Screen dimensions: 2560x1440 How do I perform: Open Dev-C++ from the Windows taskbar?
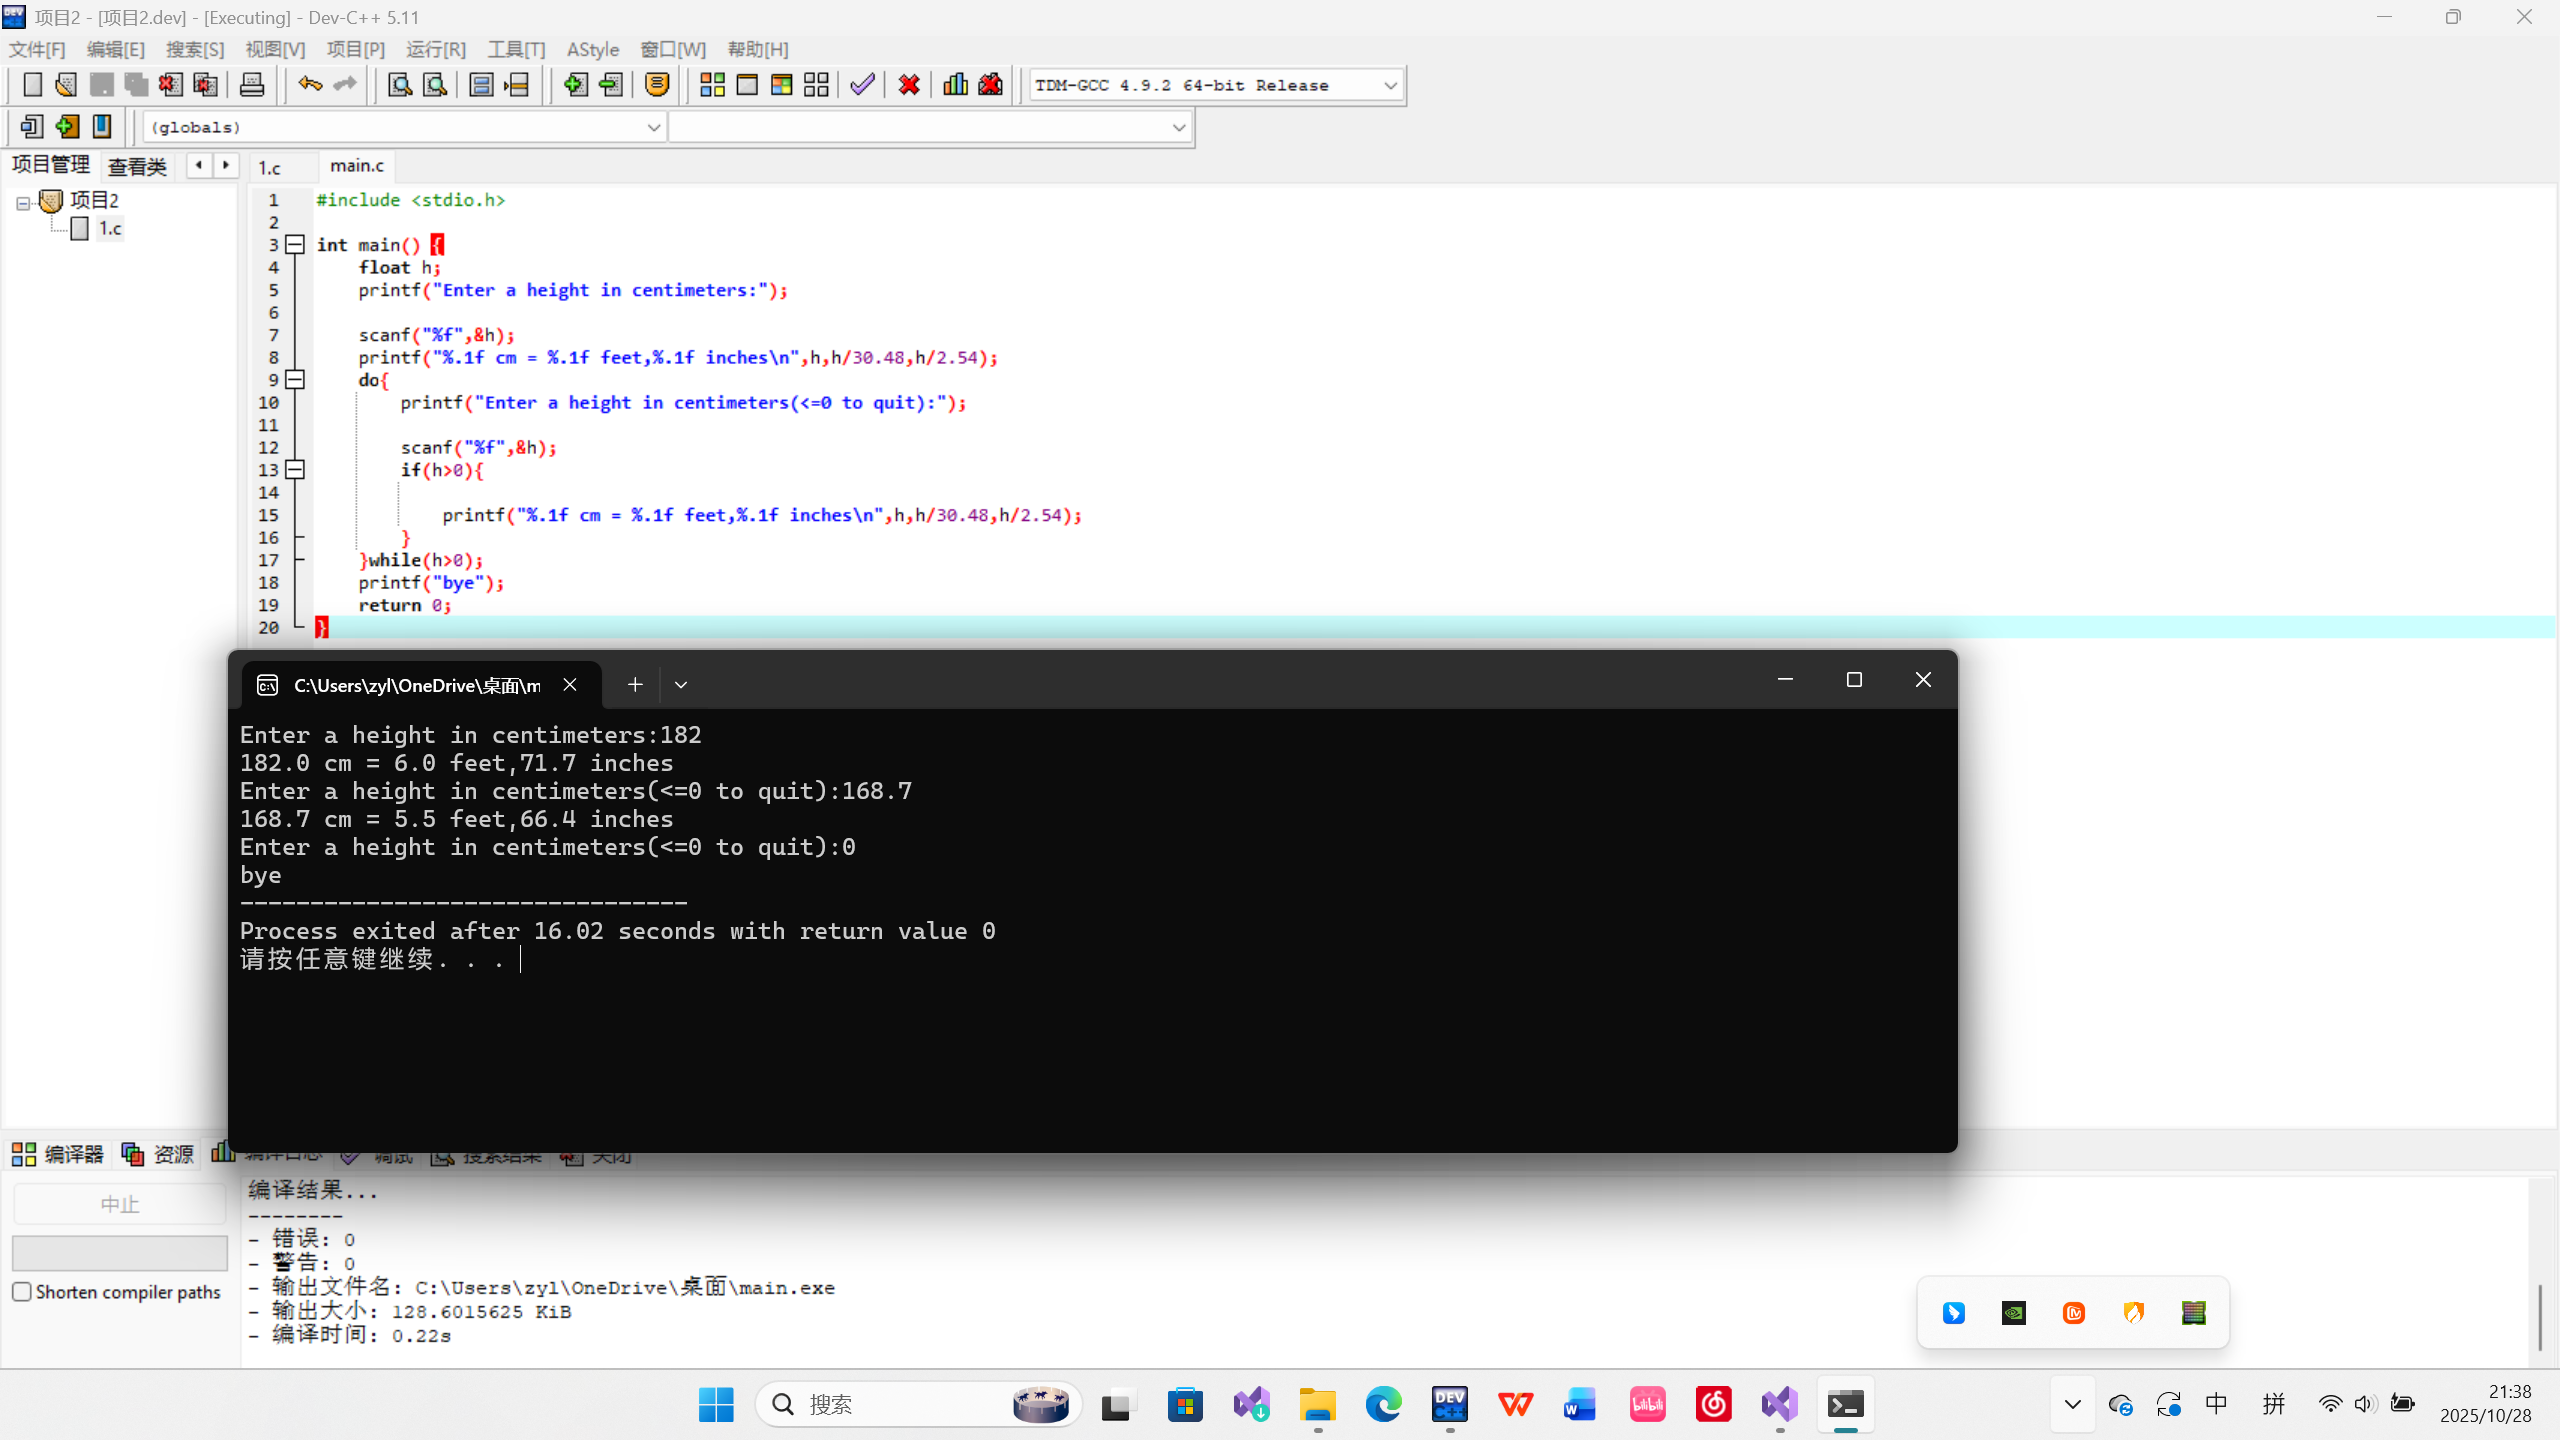(1449, 1404)
